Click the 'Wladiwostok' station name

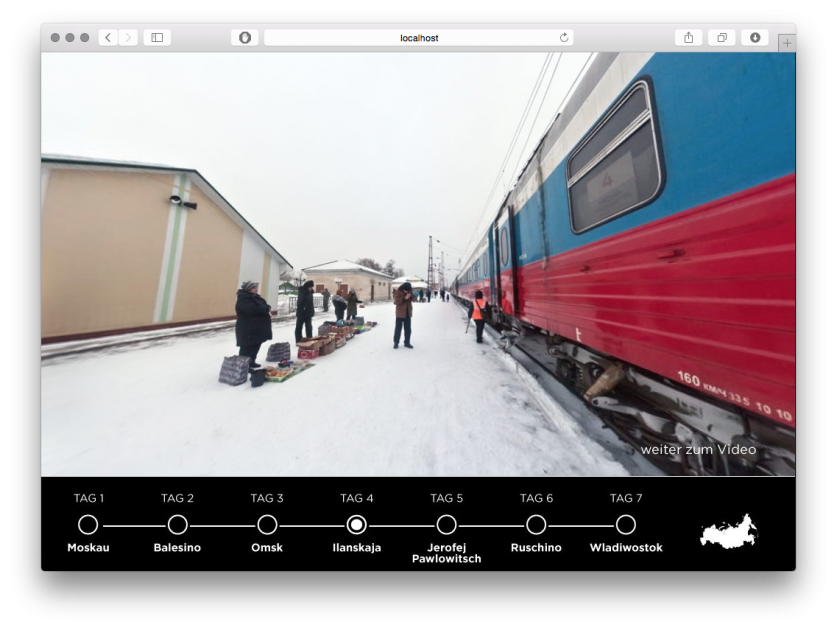tap(626, 547)
